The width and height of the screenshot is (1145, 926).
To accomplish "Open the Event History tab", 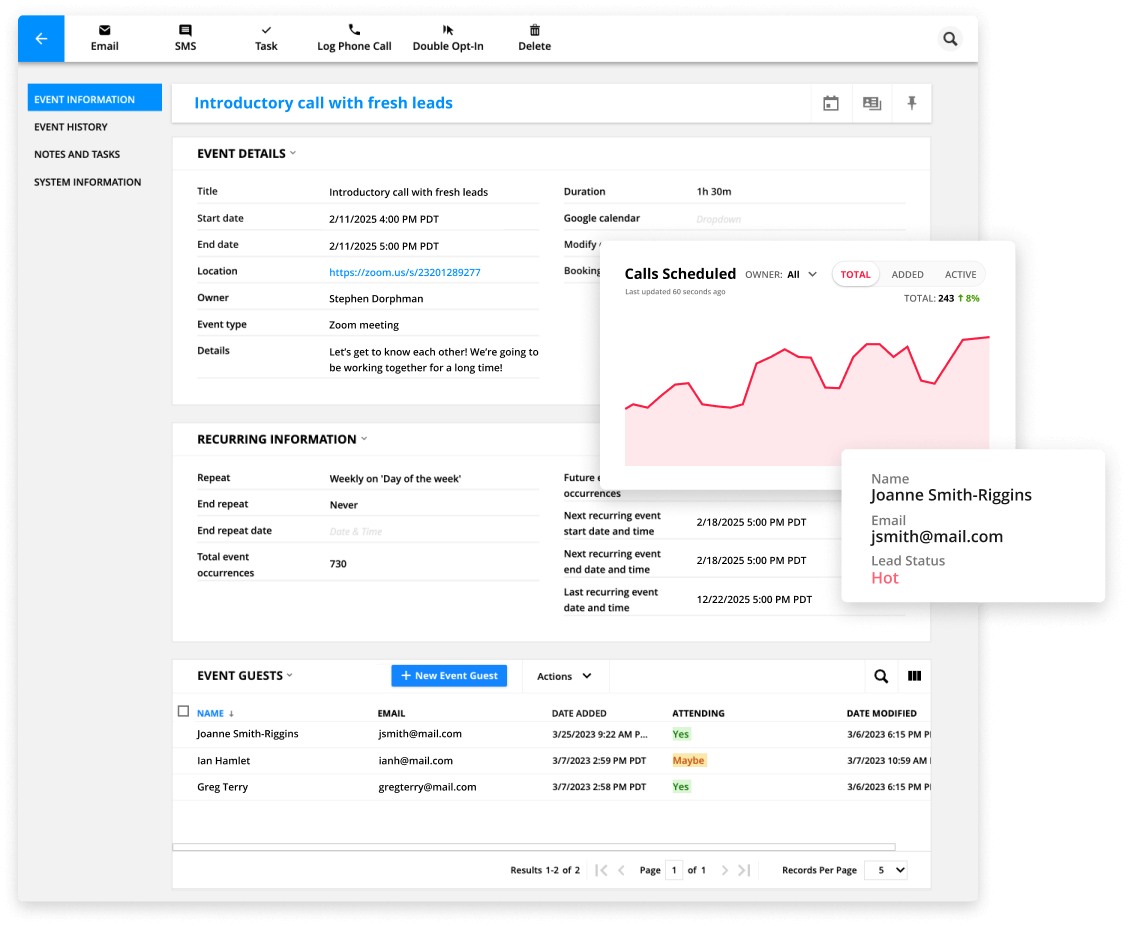I will point(71,127).
